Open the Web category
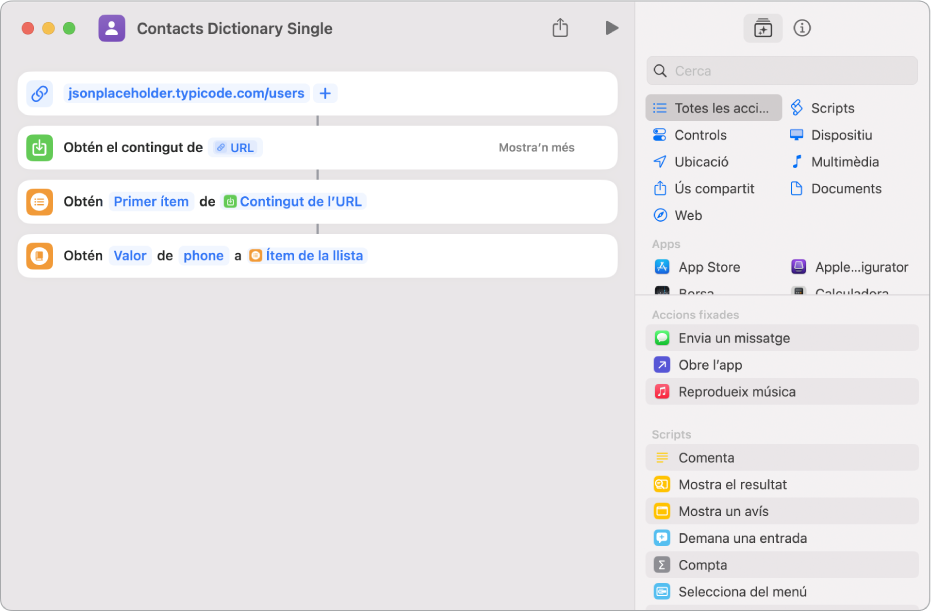Screen dimensions: 931x612 [677, 215]
